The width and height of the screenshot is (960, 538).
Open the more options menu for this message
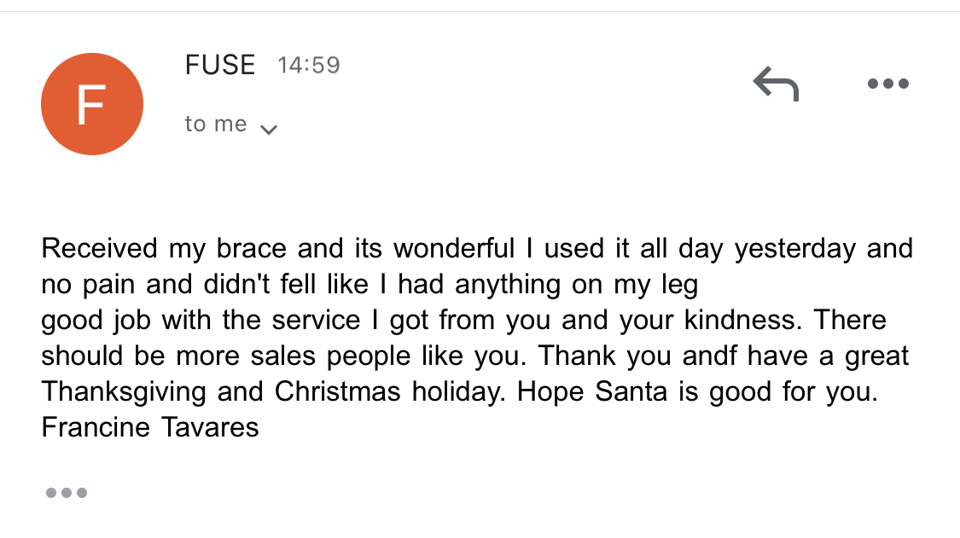tap(888, 83)
